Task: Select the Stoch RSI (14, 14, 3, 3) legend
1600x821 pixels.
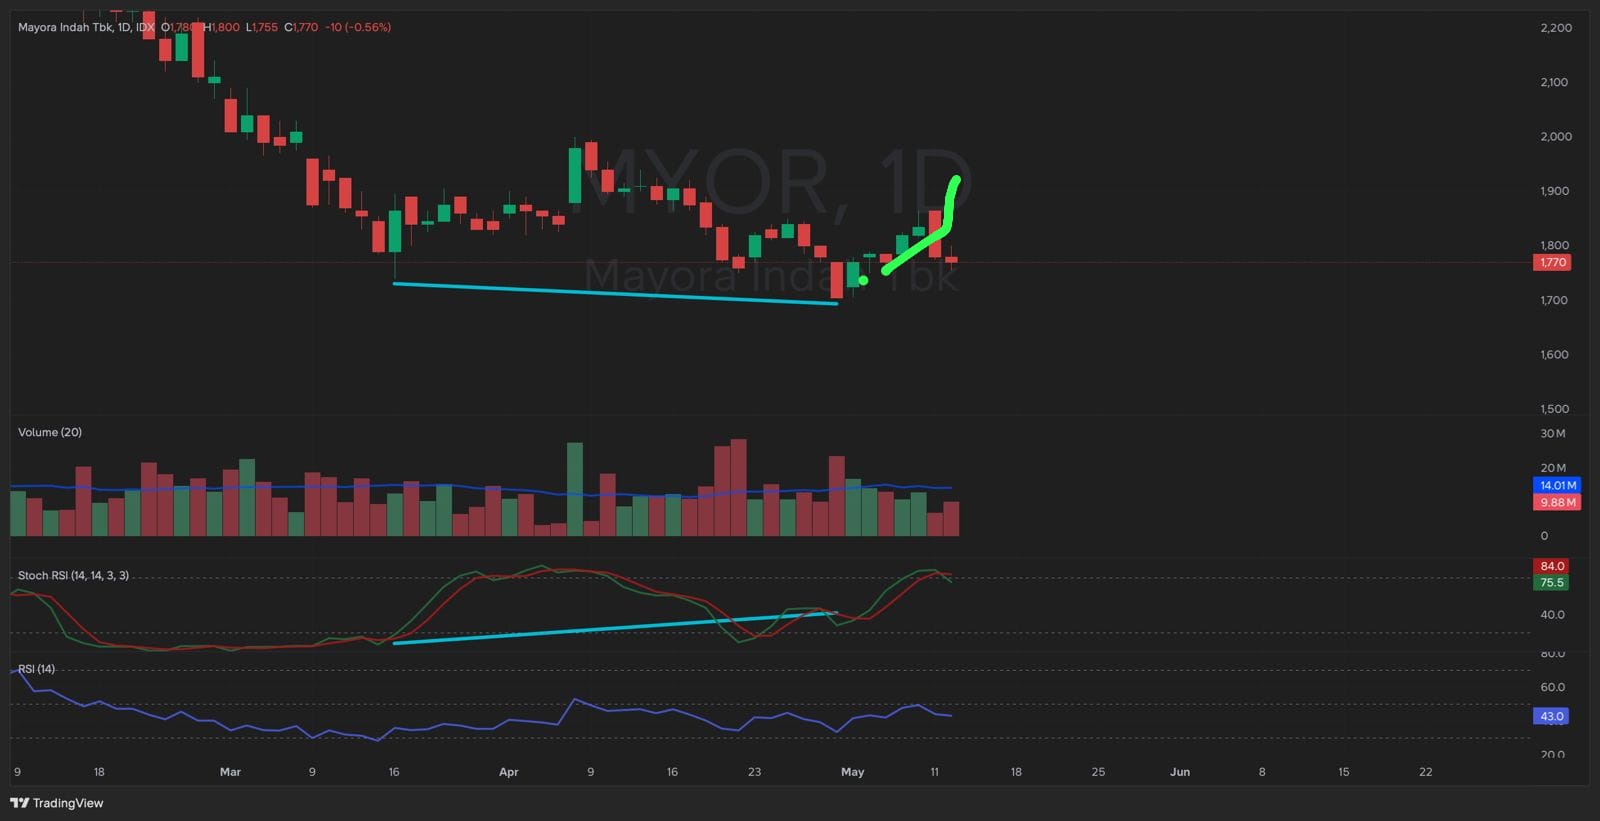Action: [x=73, y=575]
